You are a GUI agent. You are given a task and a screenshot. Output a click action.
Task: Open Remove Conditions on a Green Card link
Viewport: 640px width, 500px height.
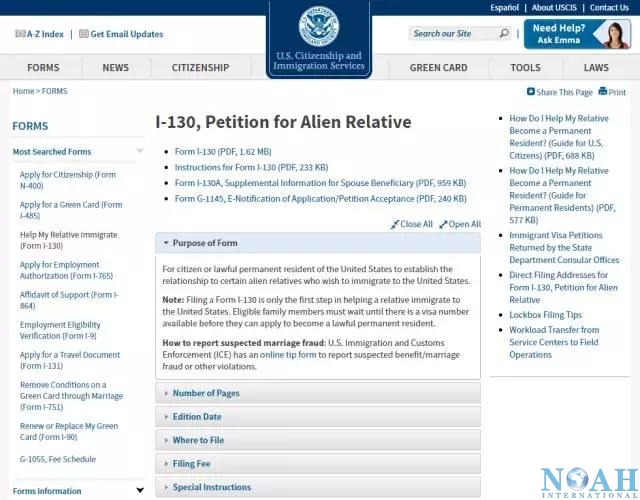71,396
